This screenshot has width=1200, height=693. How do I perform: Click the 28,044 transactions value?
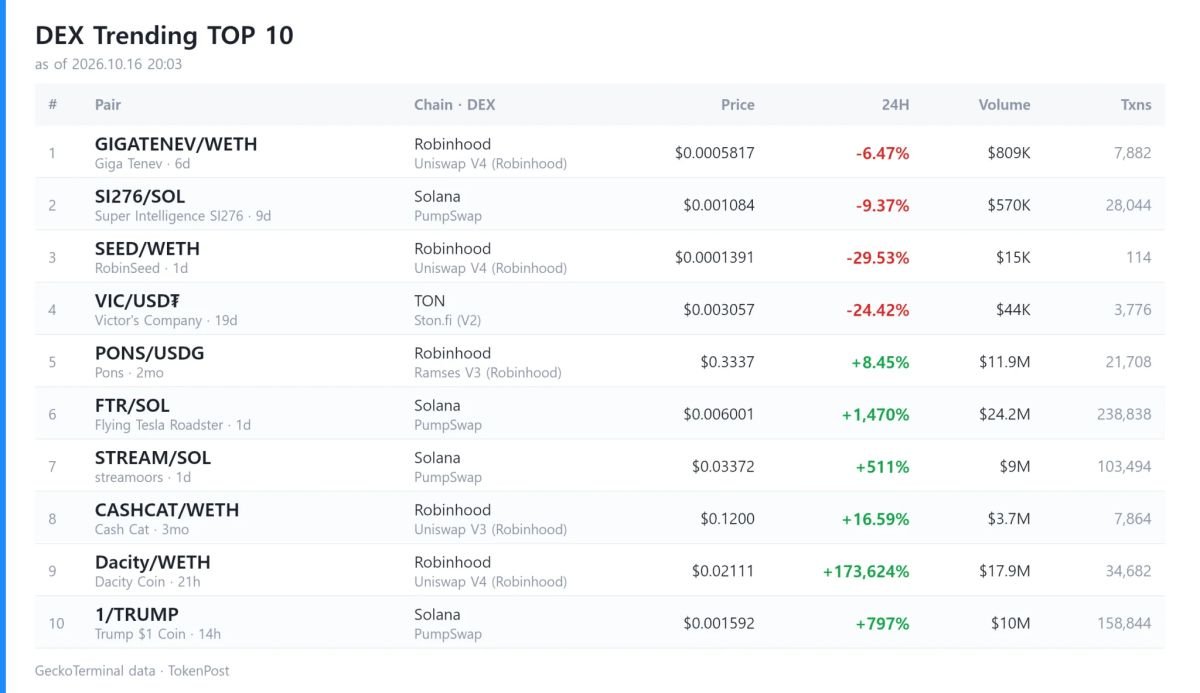pos(1129,205)
